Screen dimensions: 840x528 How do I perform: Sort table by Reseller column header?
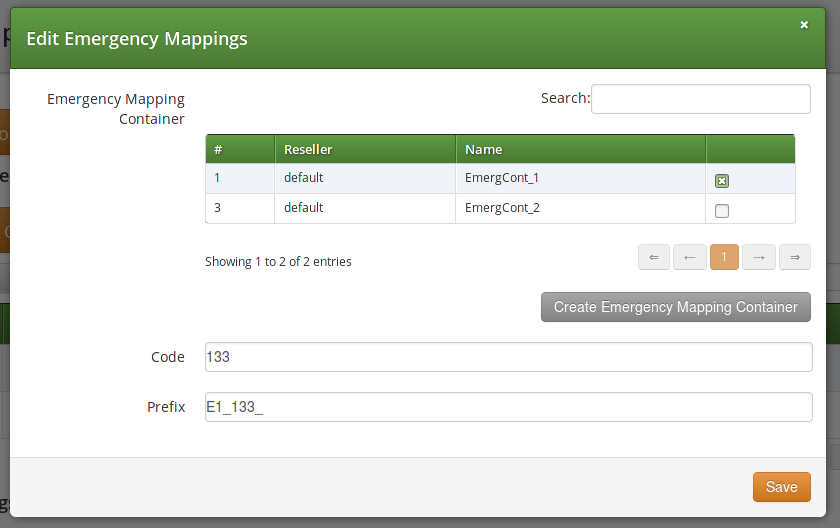[x=364, y=149]
